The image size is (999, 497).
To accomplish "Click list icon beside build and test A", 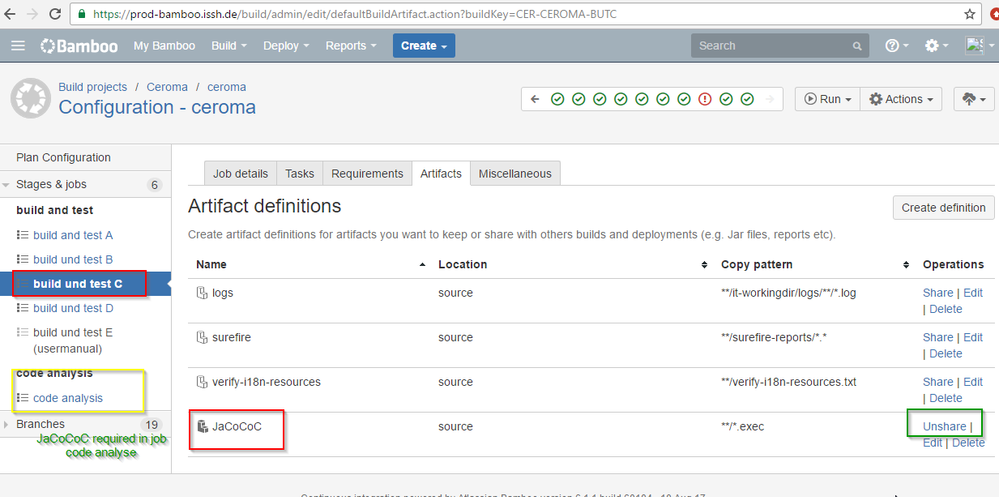I will pos(22,235).
